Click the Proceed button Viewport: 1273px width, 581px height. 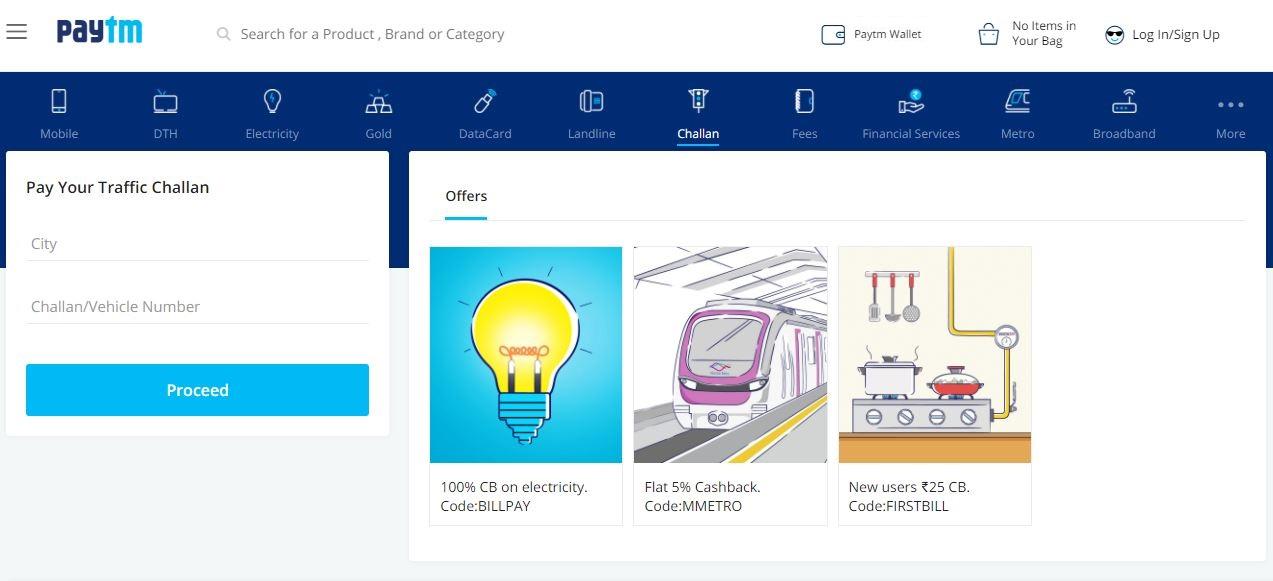click(197, 390)
